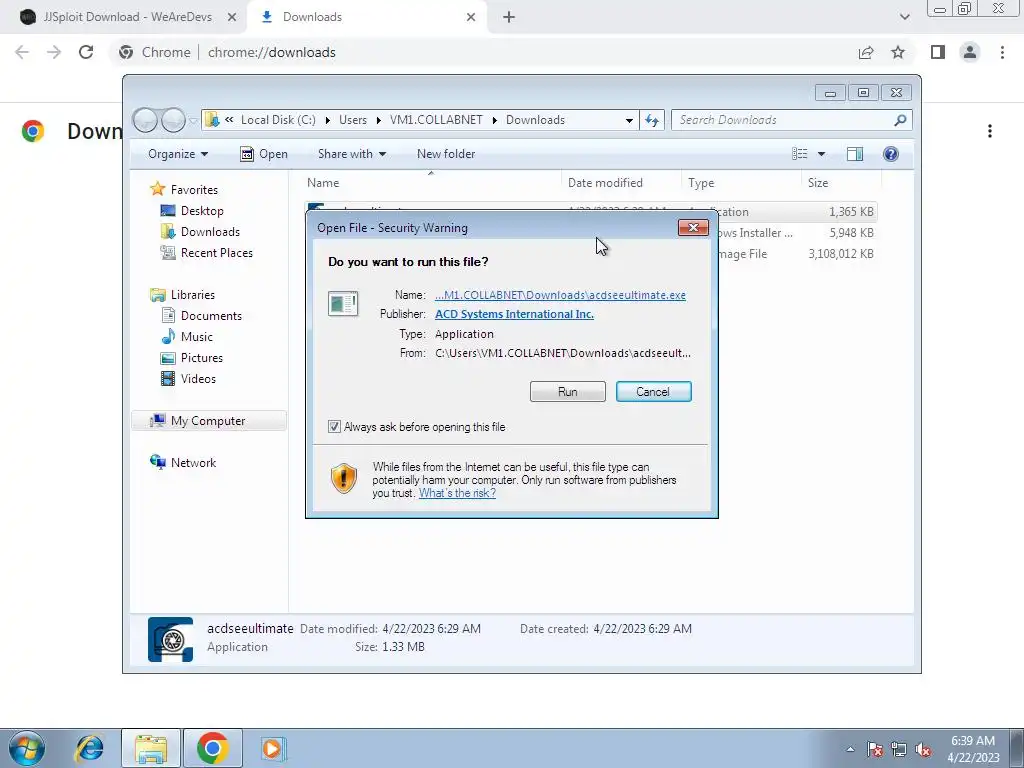Open Desktop in navigation pane

click(202, 211)
